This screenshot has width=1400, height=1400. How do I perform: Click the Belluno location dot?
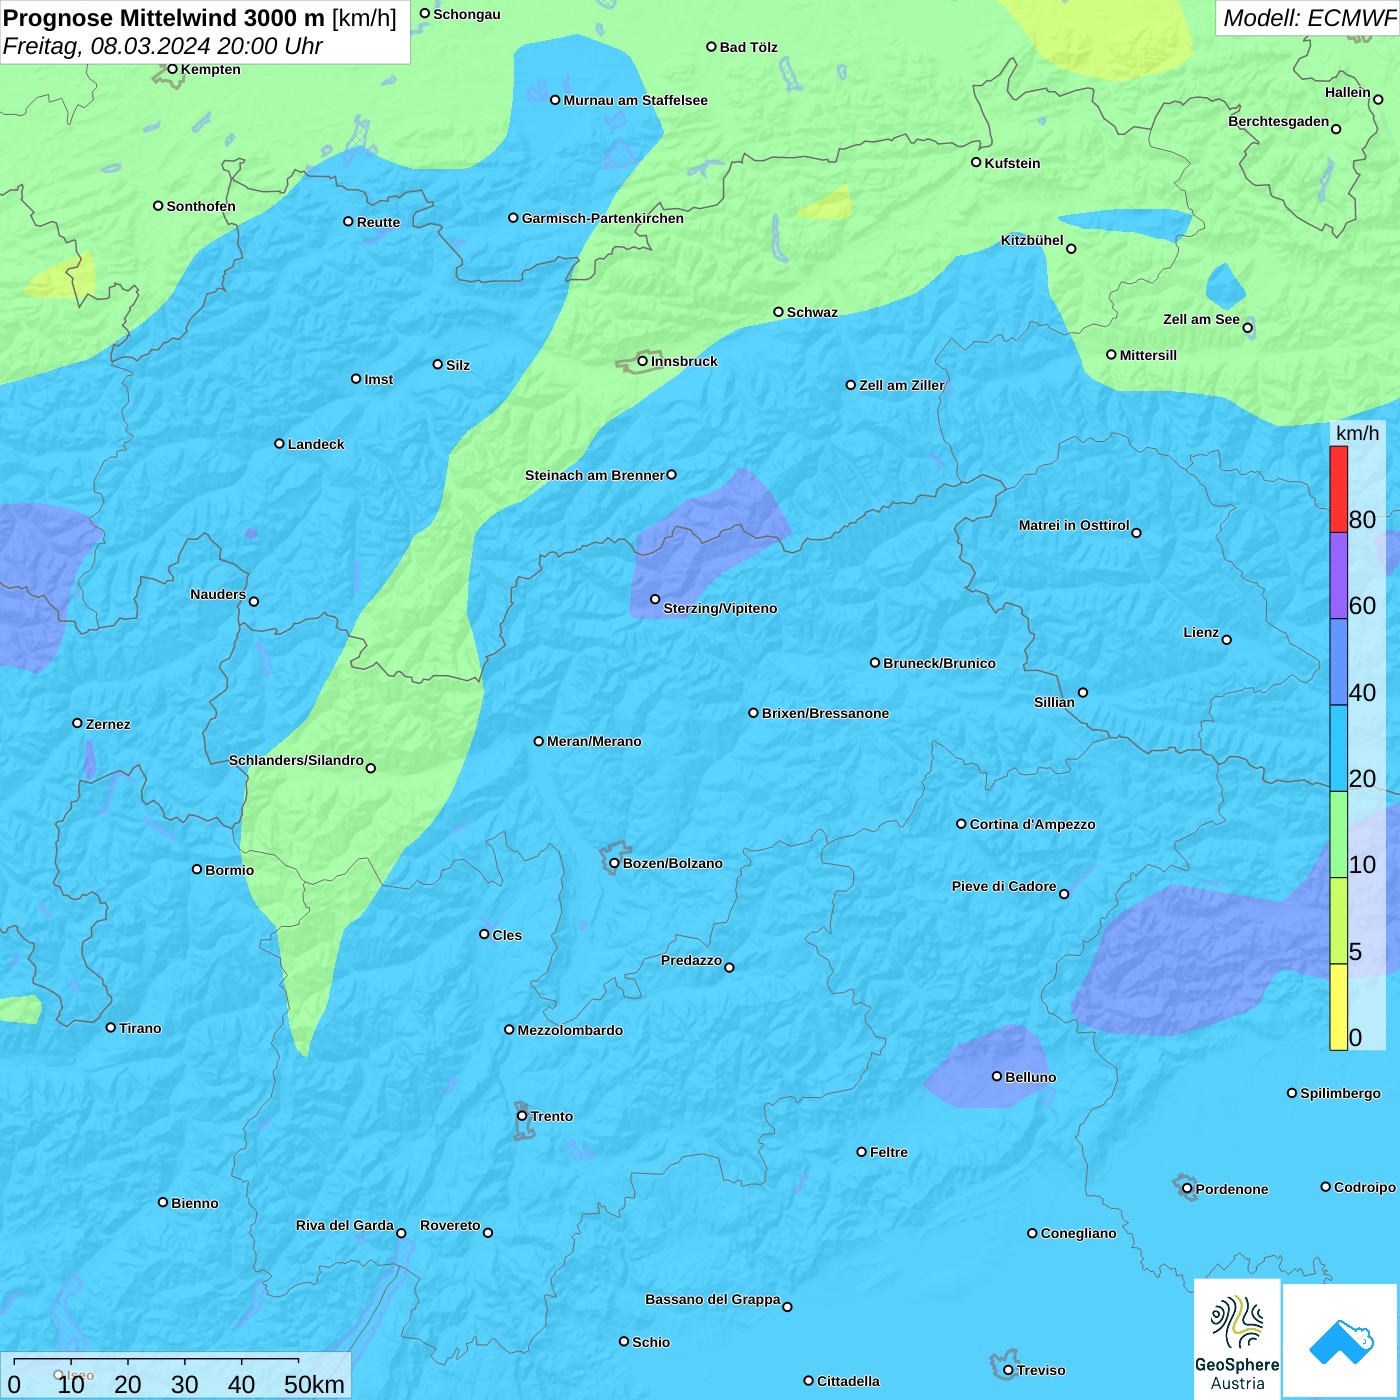pyautogui.click(x=997, y=1076)
